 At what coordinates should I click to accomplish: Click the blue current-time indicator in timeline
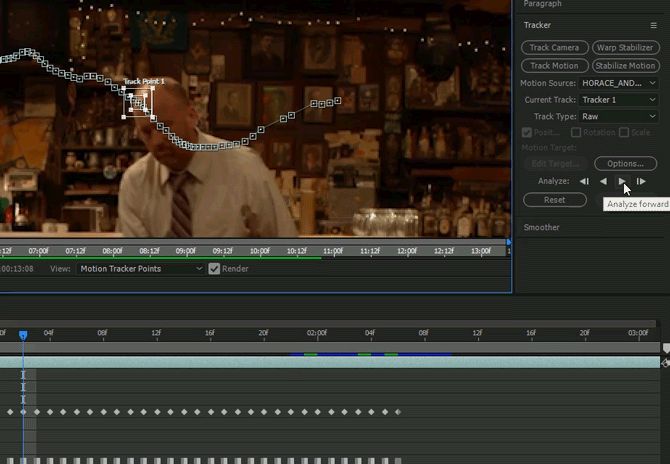click(x=23, y=335)
